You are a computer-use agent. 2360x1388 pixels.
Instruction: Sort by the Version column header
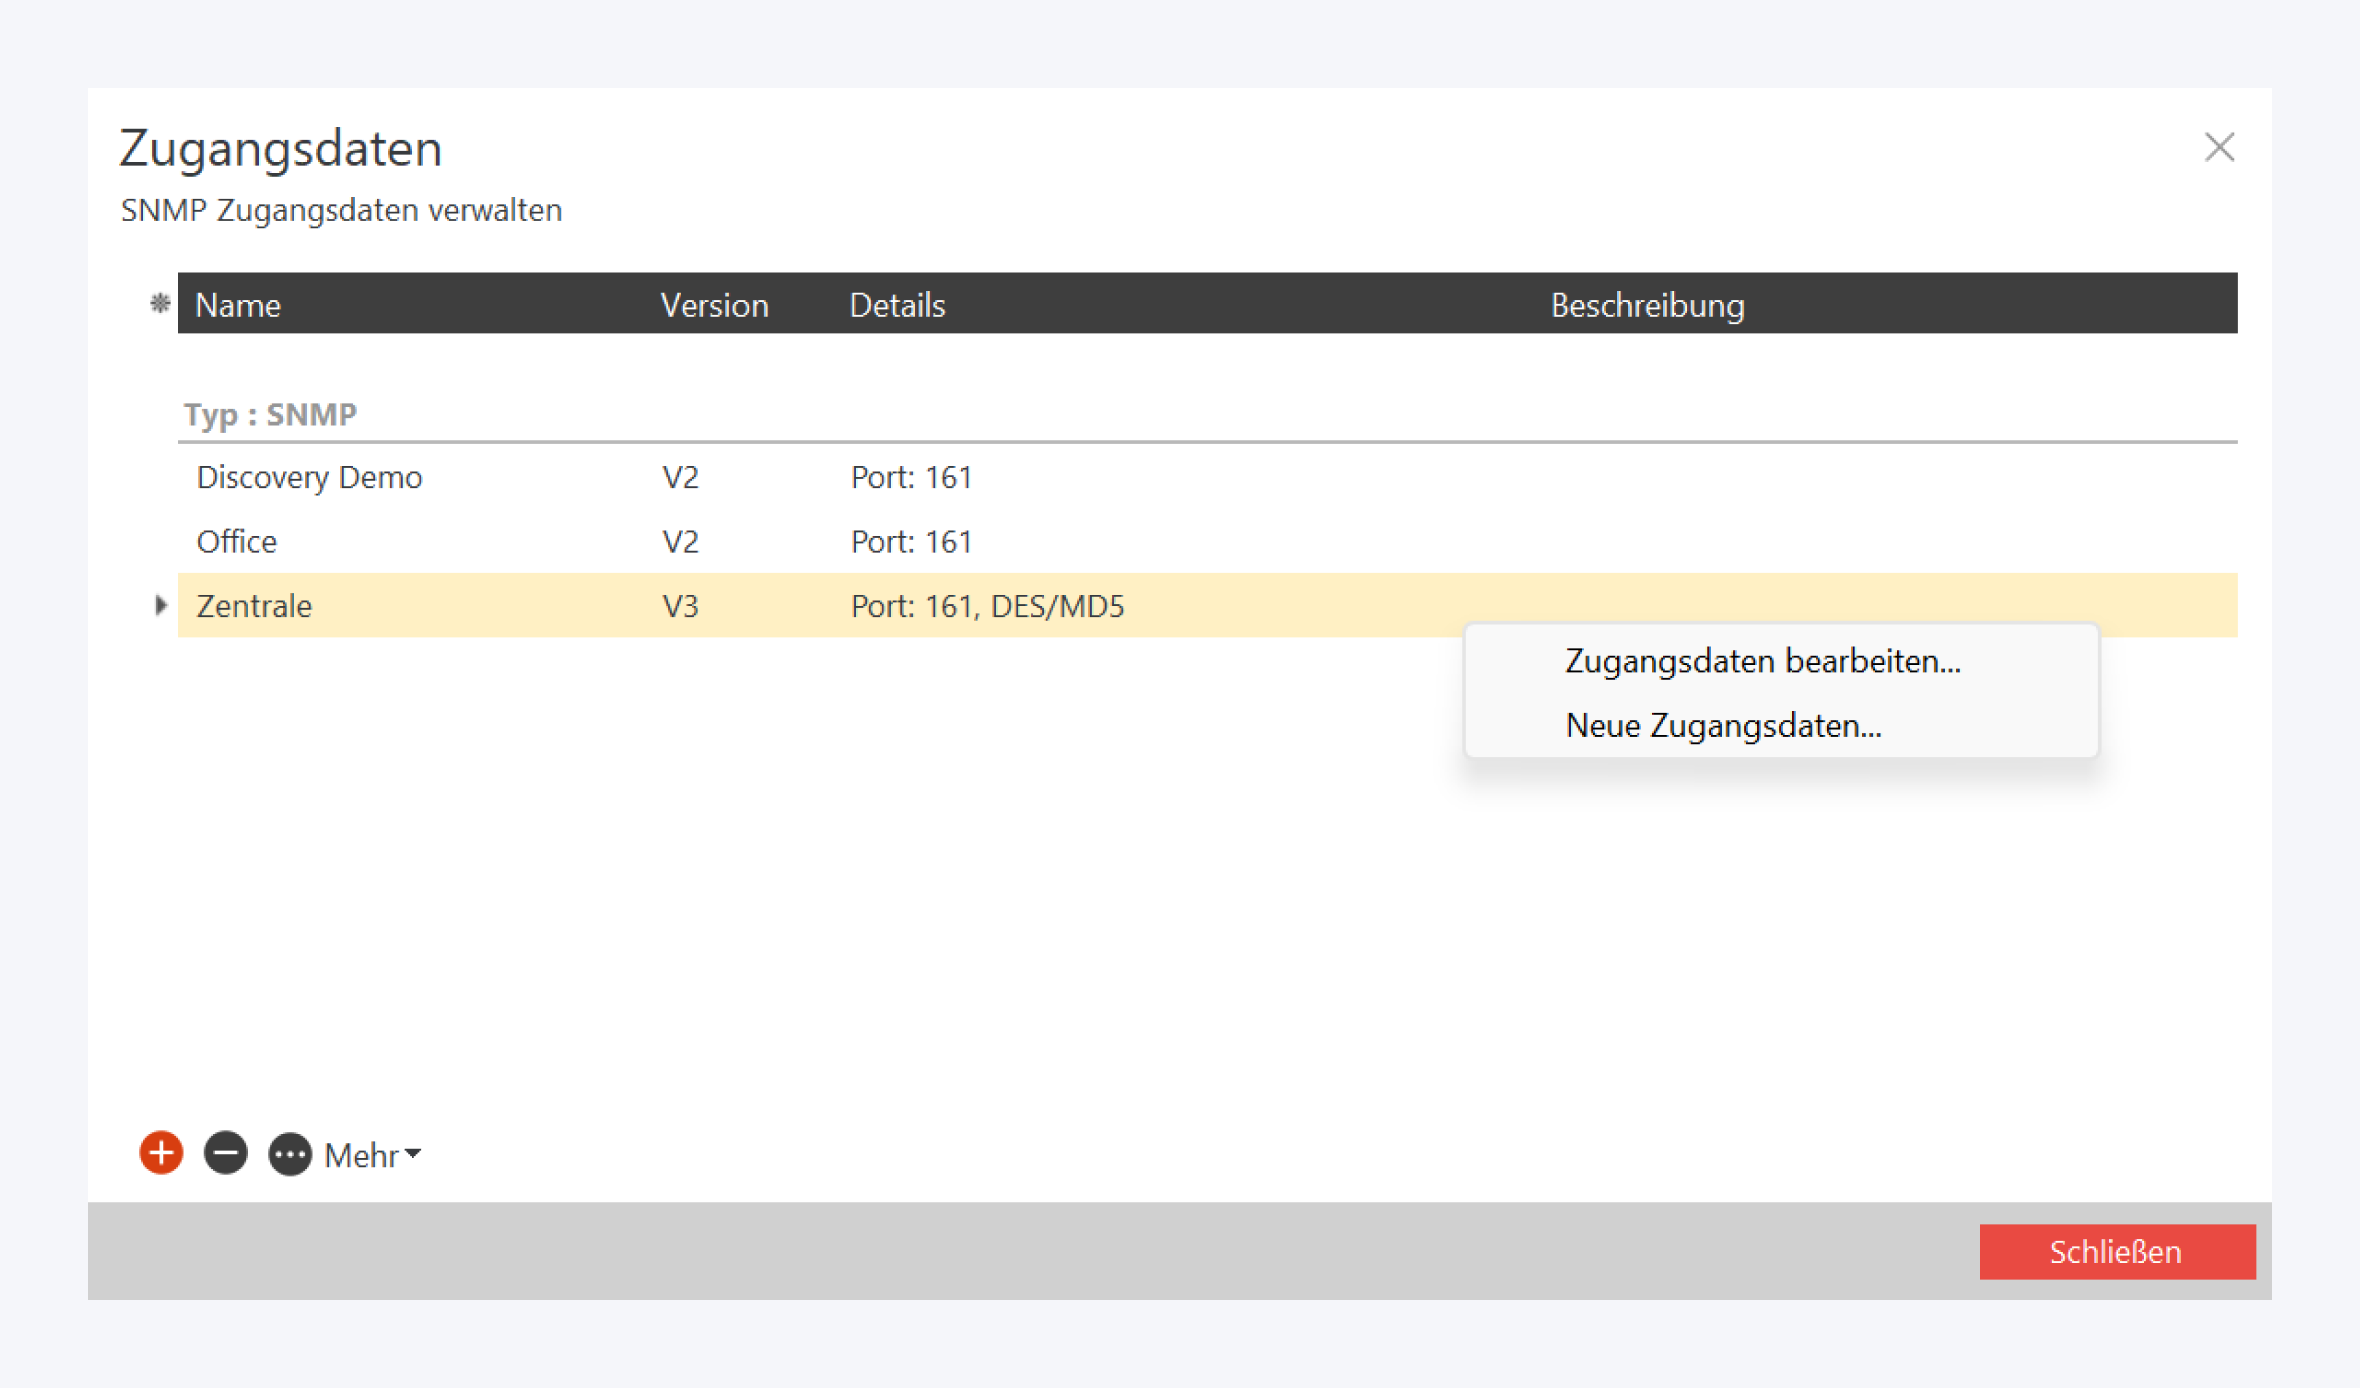click(x=714, y=305)
